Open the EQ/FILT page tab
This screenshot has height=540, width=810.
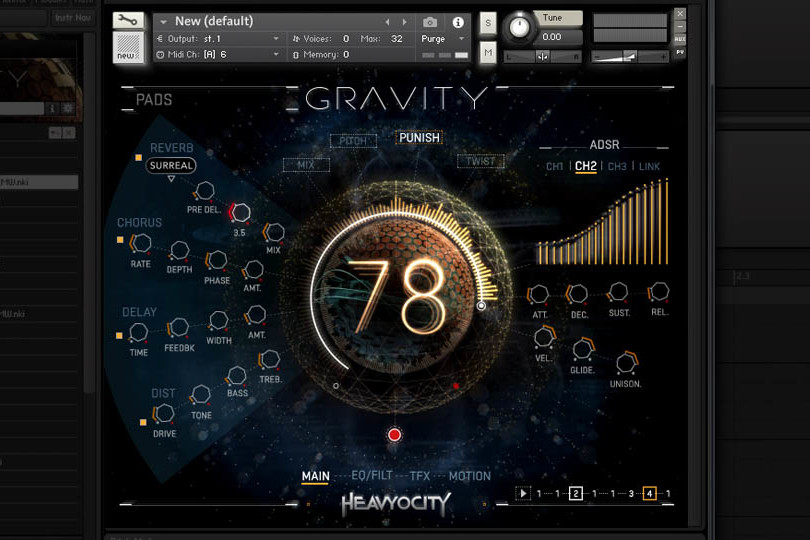[x=371, y=476]
